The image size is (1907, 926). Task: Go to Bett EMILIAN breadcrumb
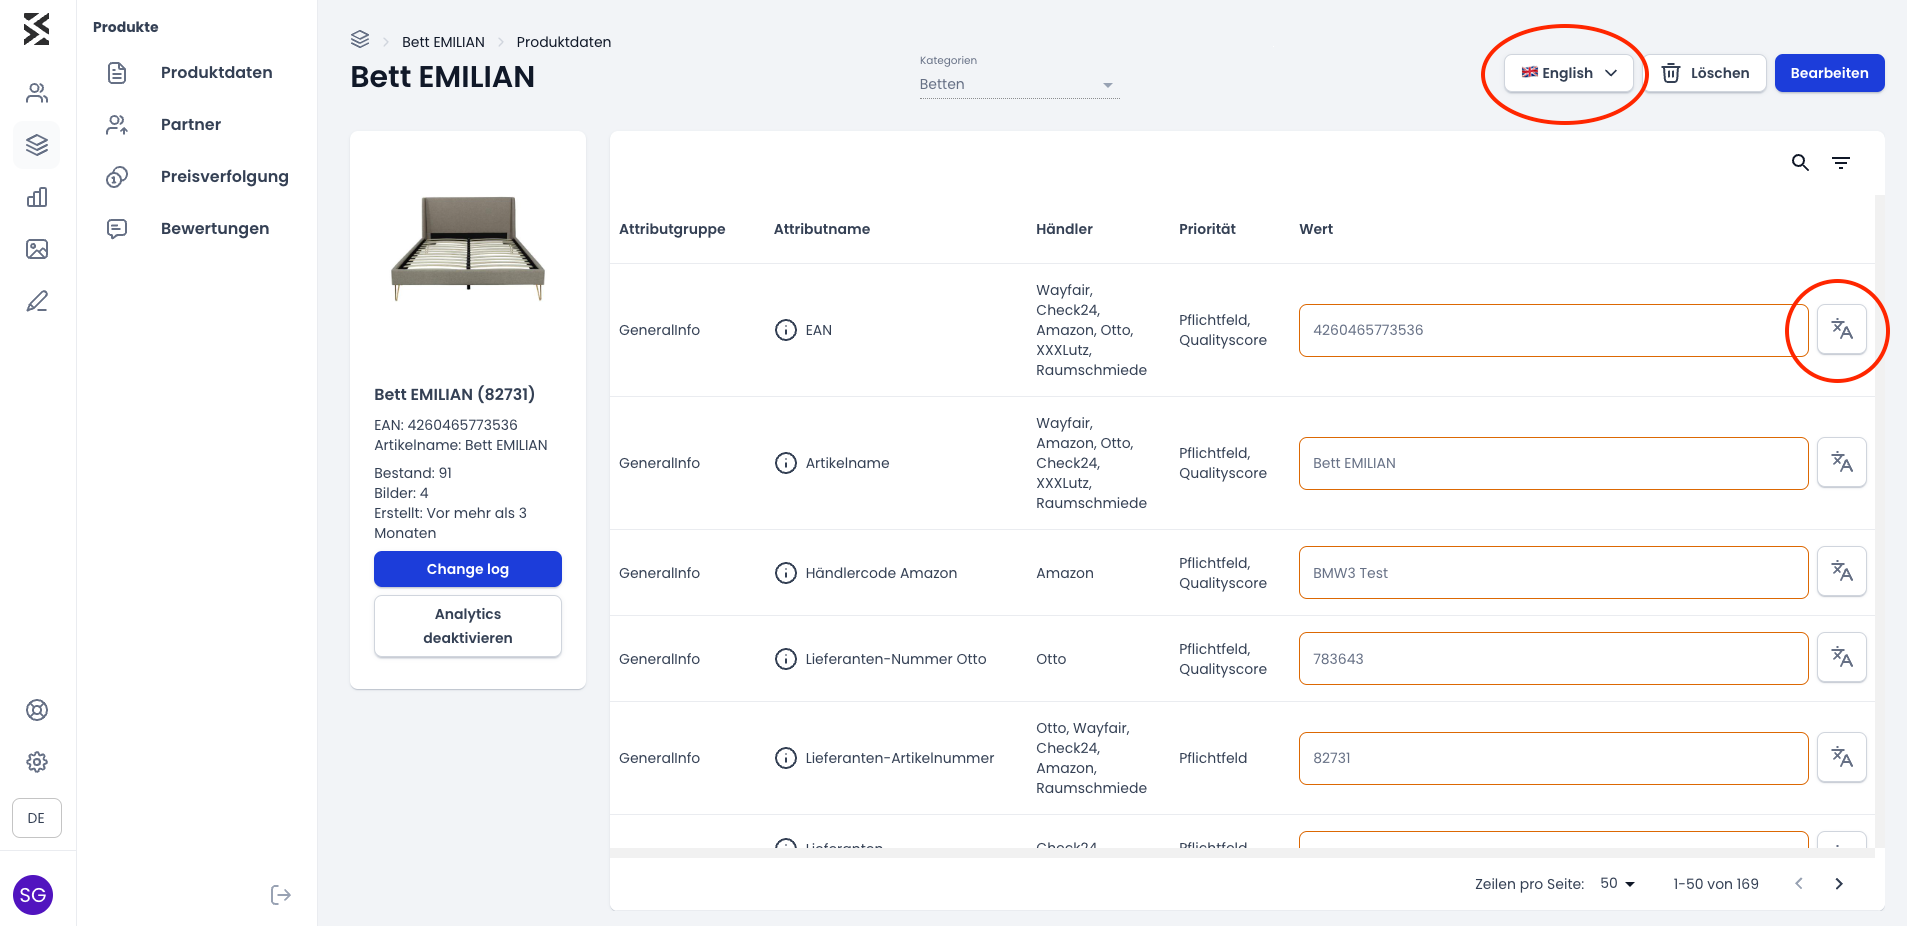pos(443,42)
